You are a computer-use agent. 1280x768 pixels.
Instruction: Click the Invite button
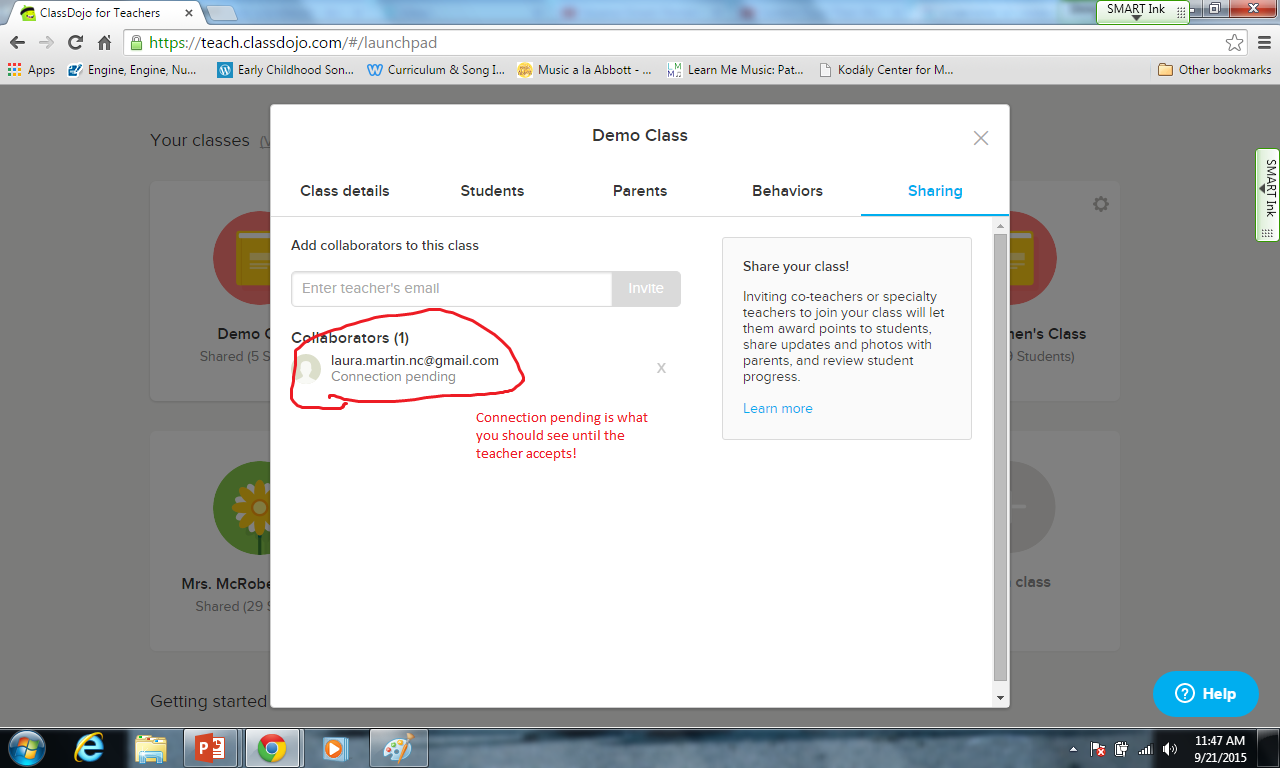pyautogui.click(x=646, y=288)
